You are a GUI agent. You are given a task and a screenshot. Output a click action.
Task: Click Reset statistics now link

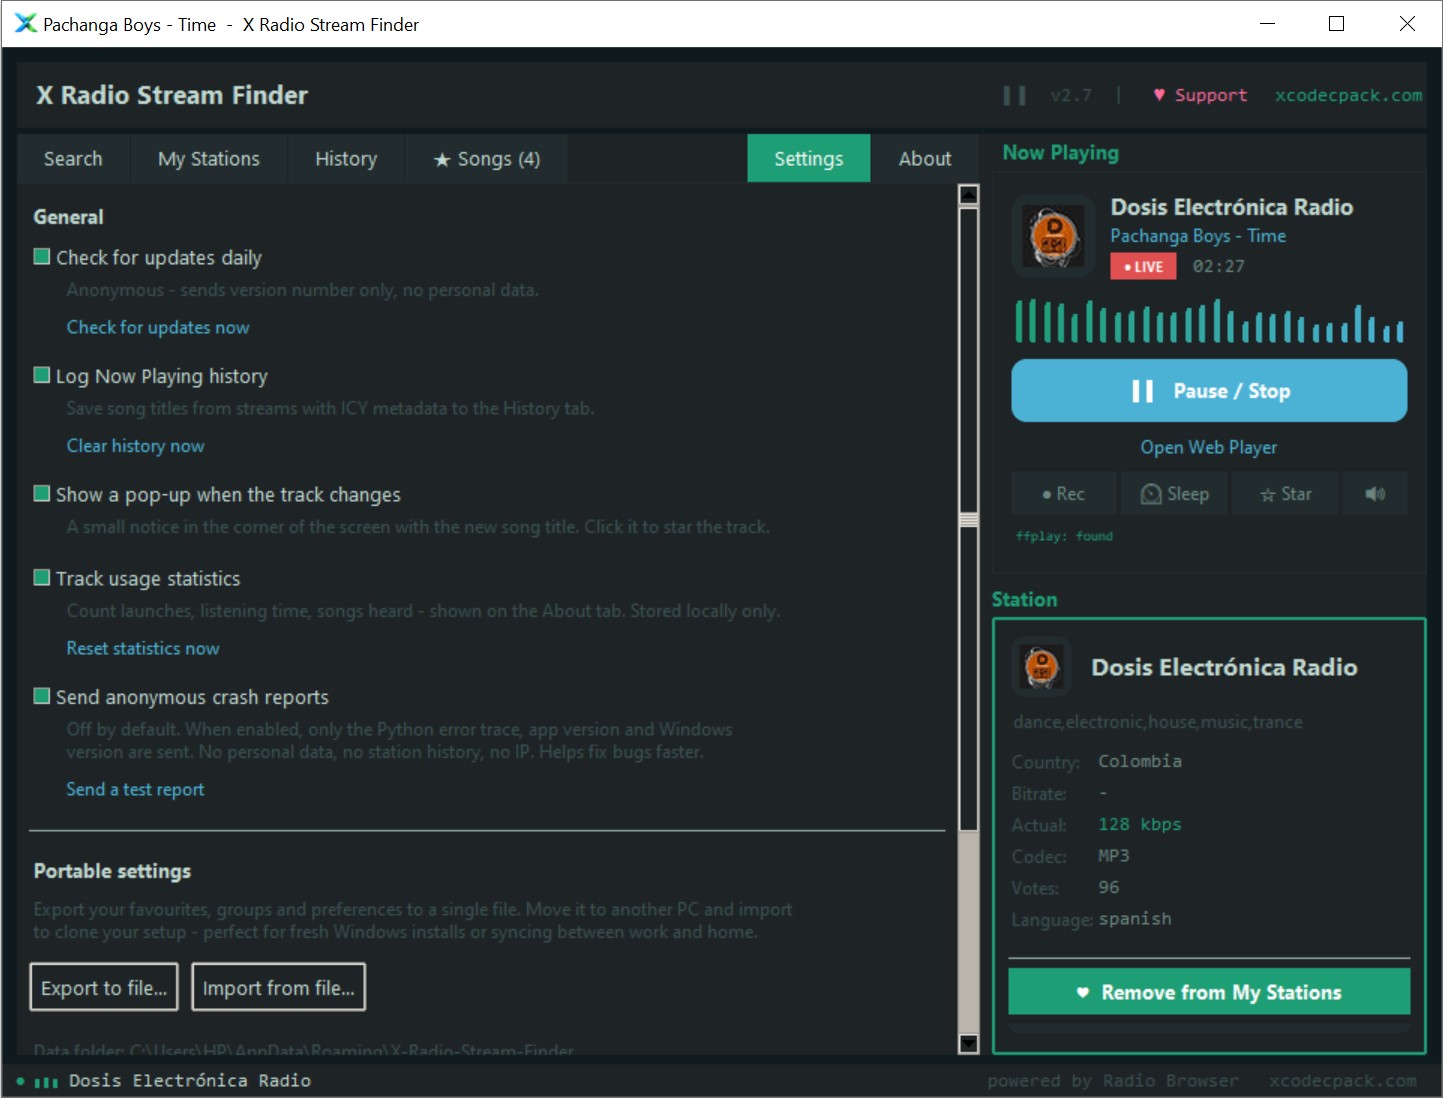coord(143,648)
